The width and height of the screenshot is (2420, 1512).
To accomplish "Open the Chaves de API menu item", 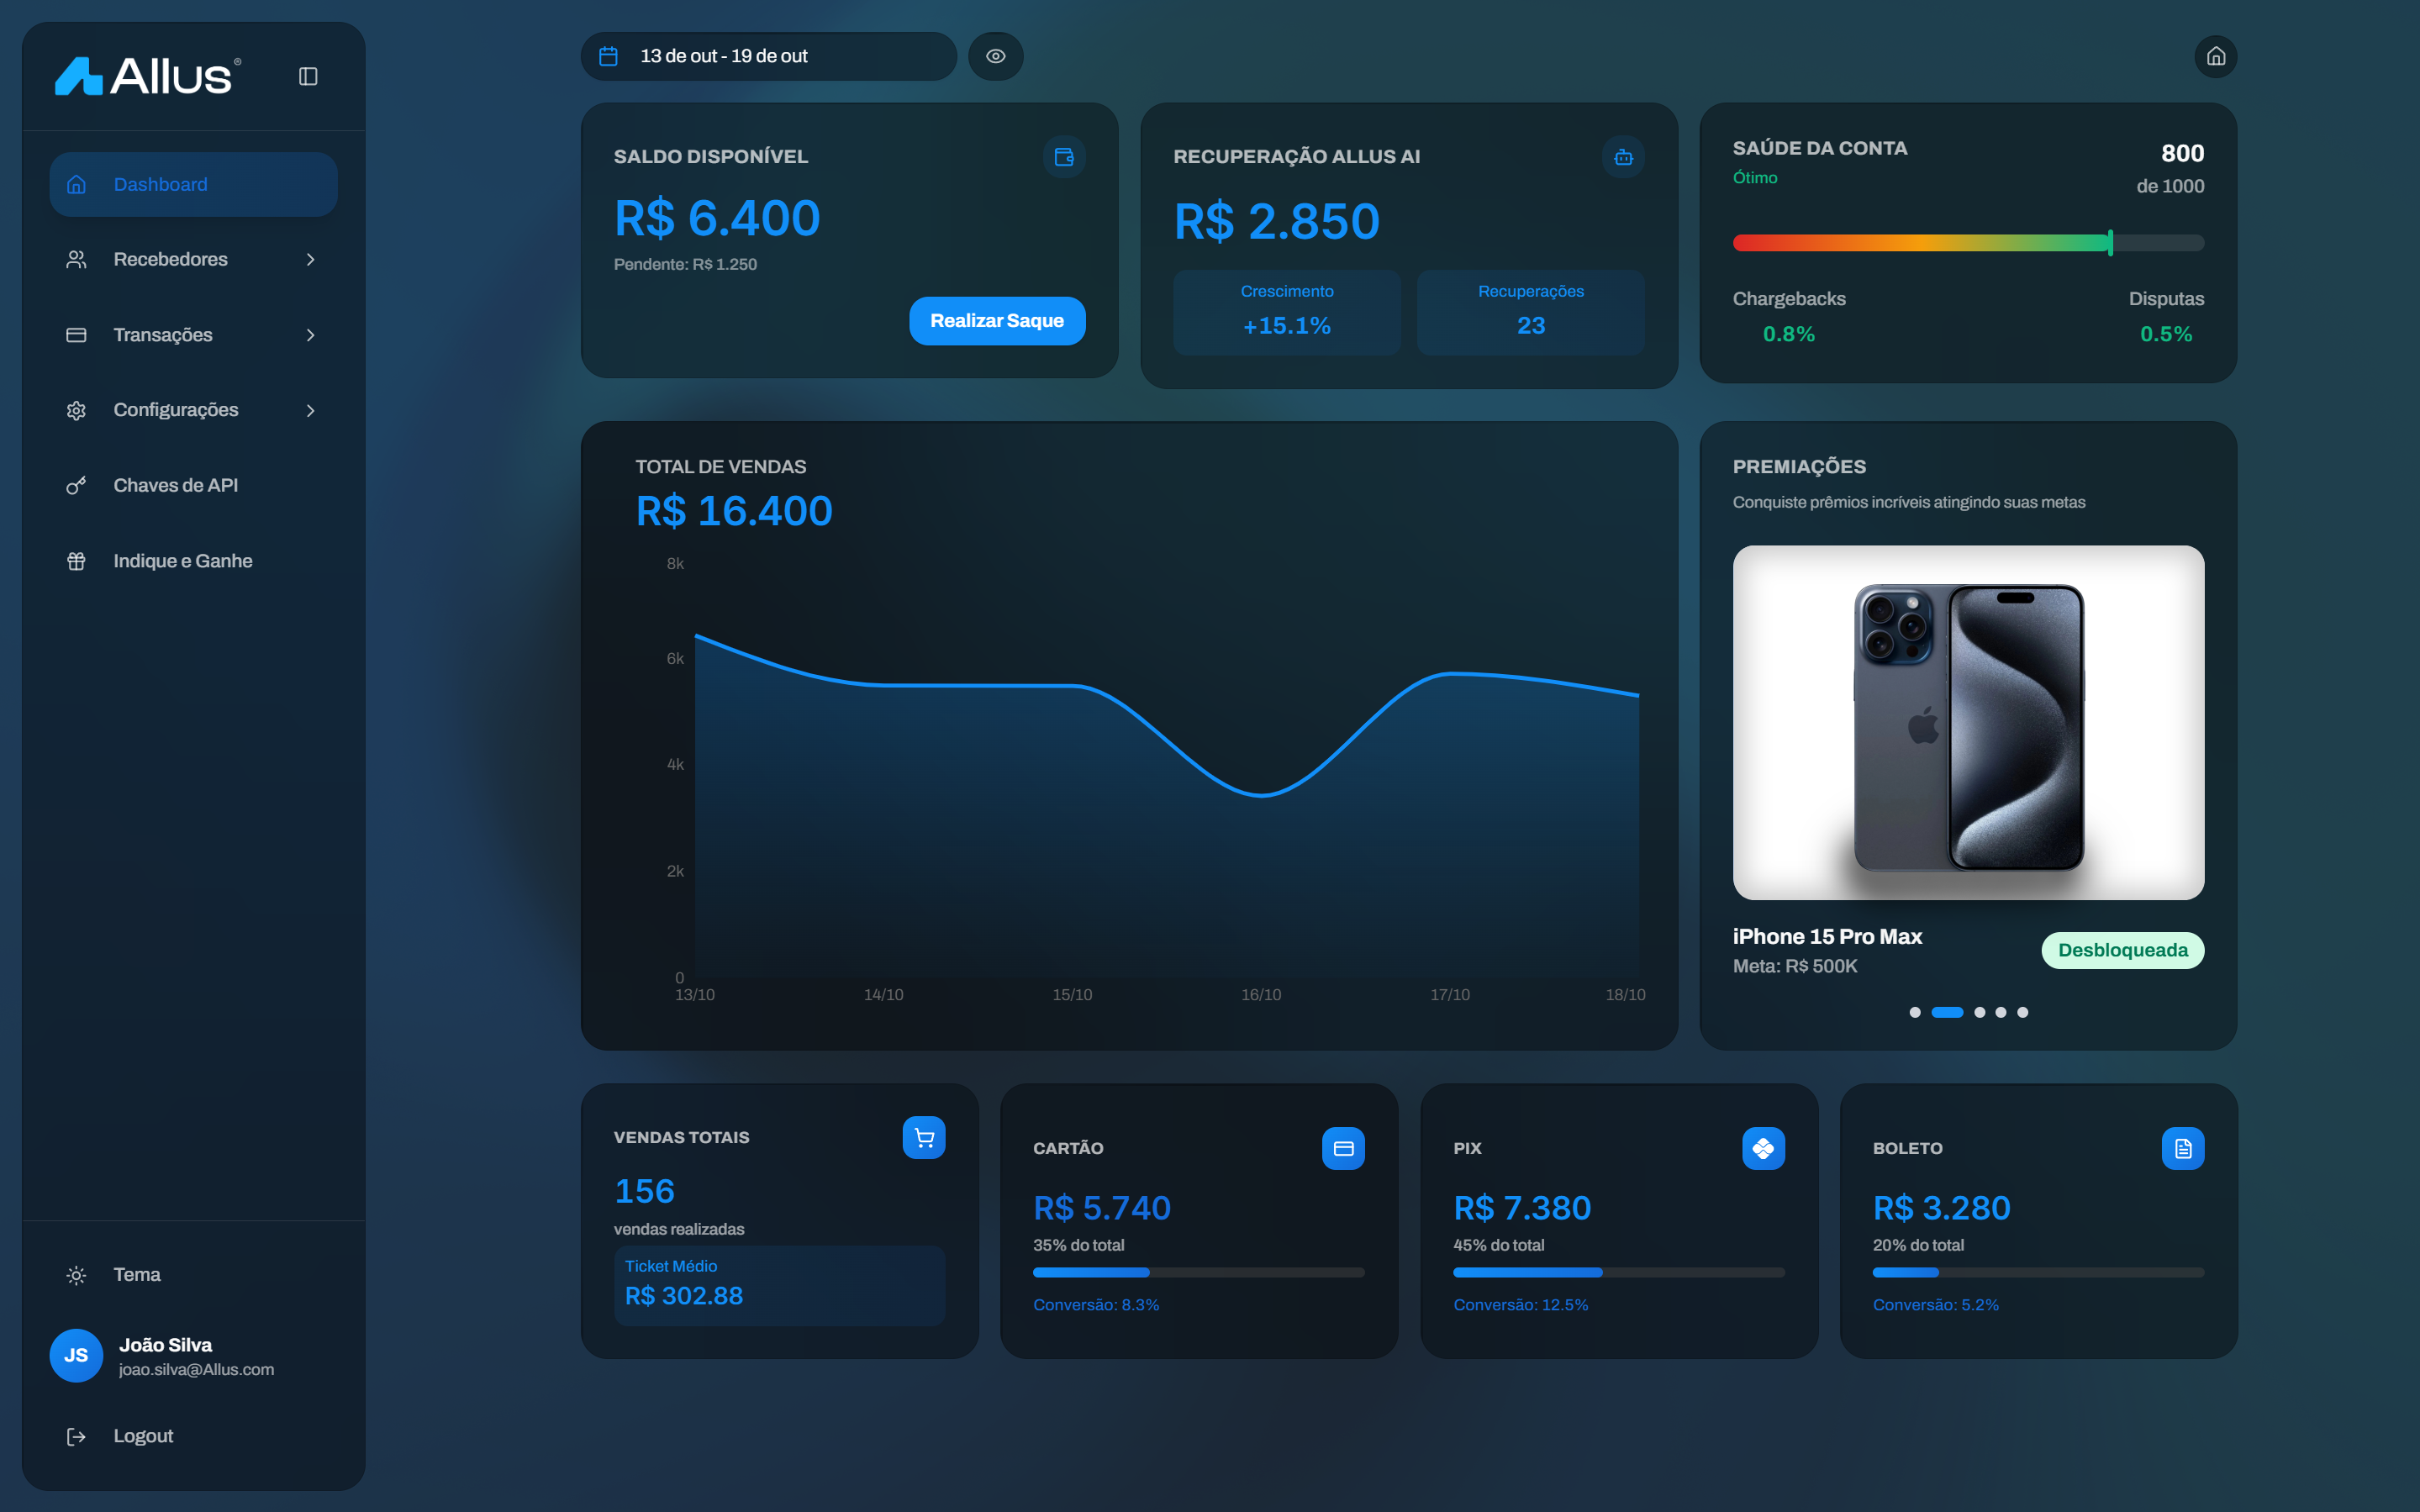I will [175, 486].
